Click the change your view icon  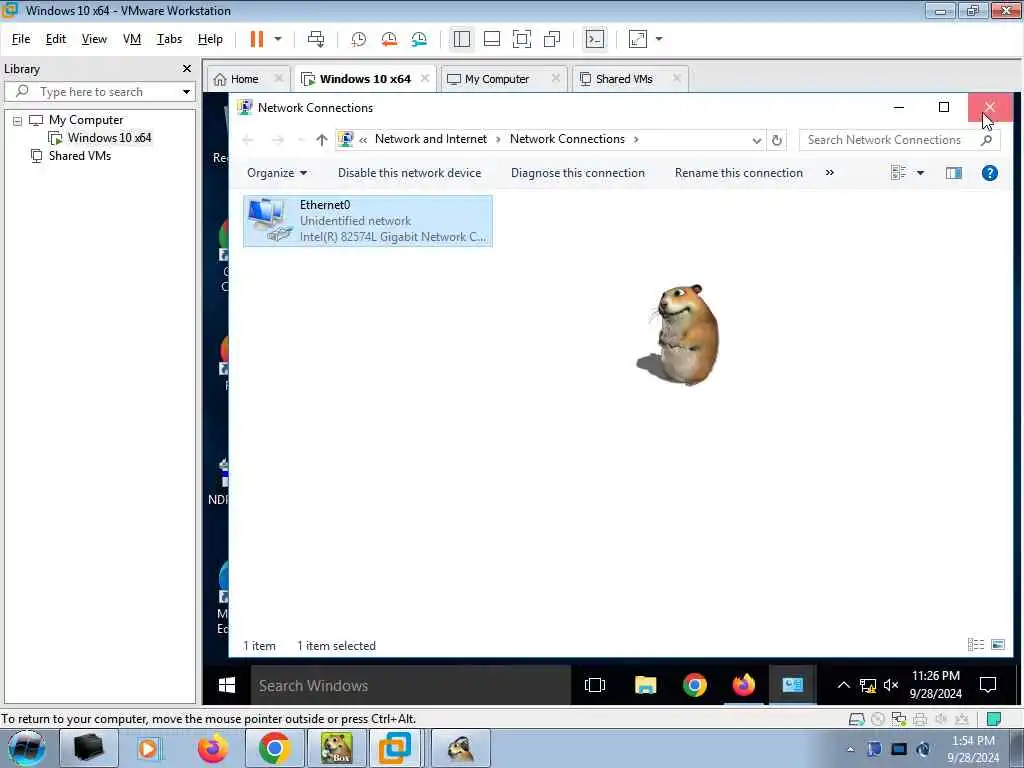tap(899, 173)
